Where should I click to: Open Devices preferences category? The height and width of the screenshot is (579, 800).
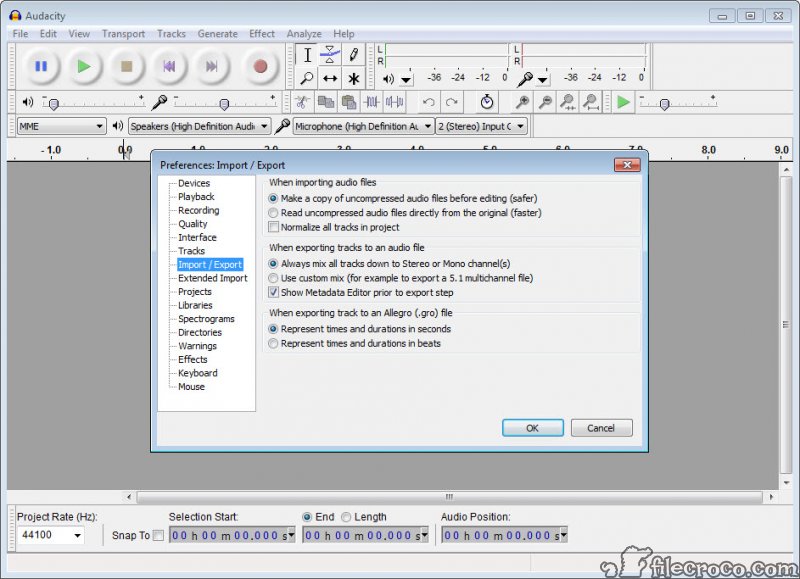[194, 183]
